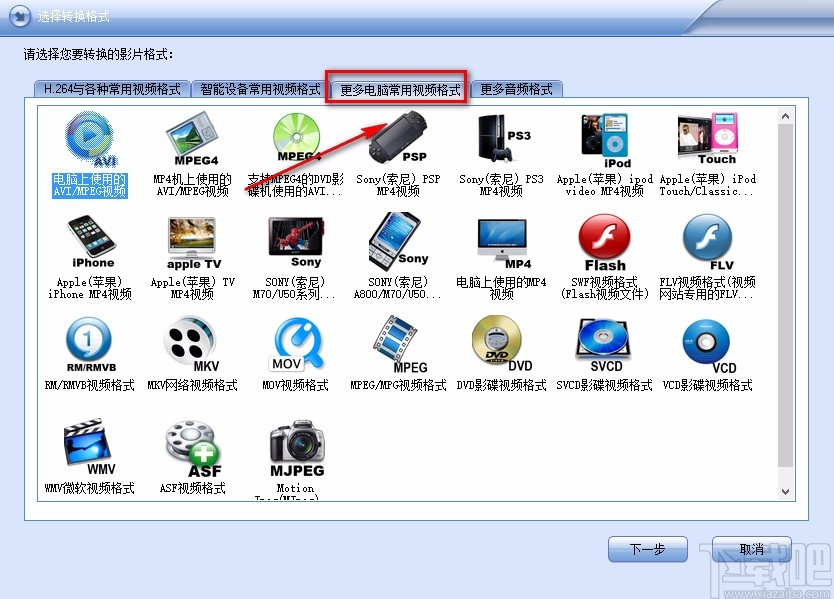Screen dimensions: 834x599
Task: Choose the Sony PS3 MP4 video icon
Action: point(504,139)
